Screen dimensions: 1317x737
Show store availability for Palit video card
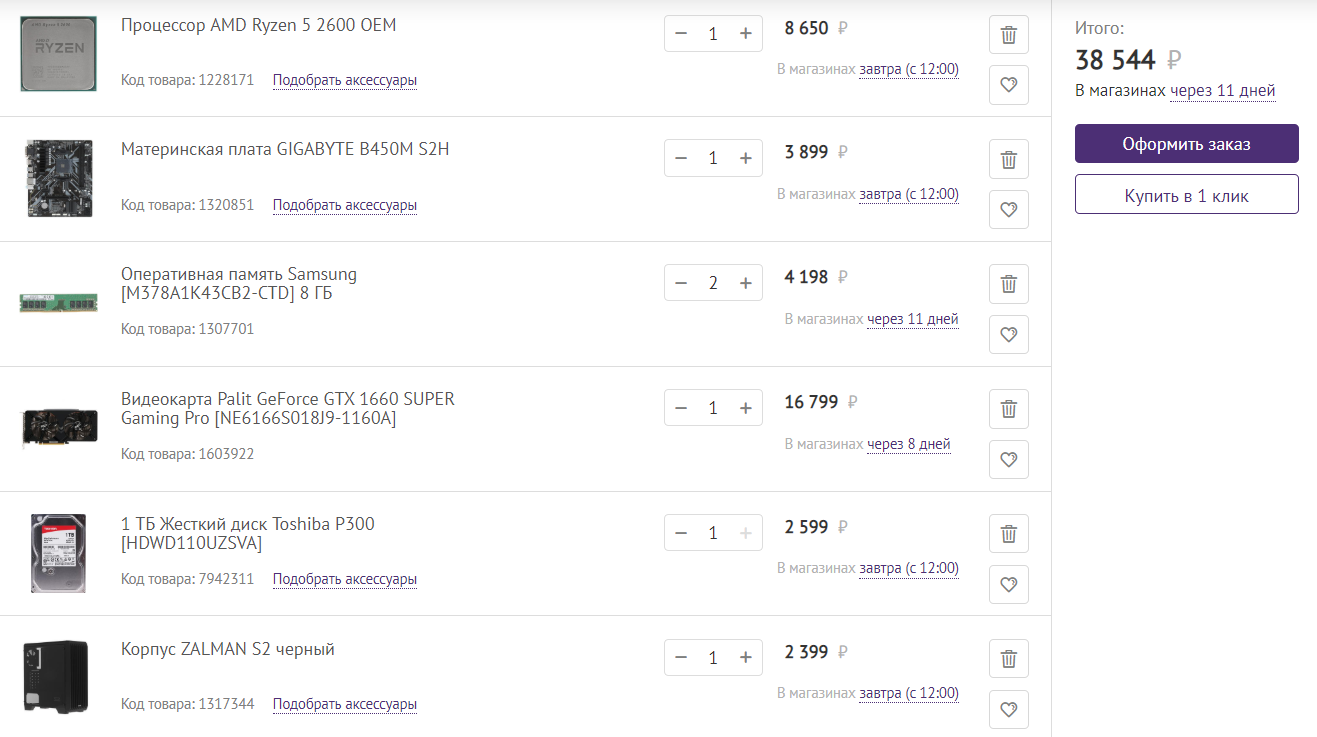[908, 444]
